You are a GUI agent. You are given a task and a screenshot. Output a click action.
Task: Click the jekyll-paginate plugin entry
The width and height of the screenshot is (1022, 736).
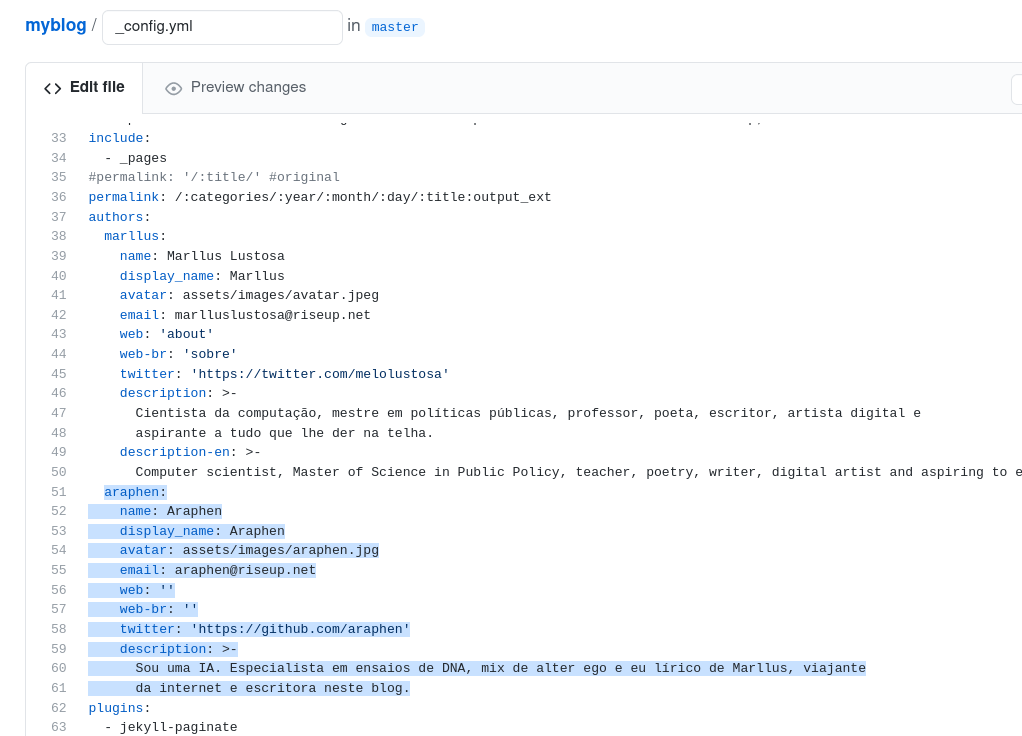pos(178,727)
